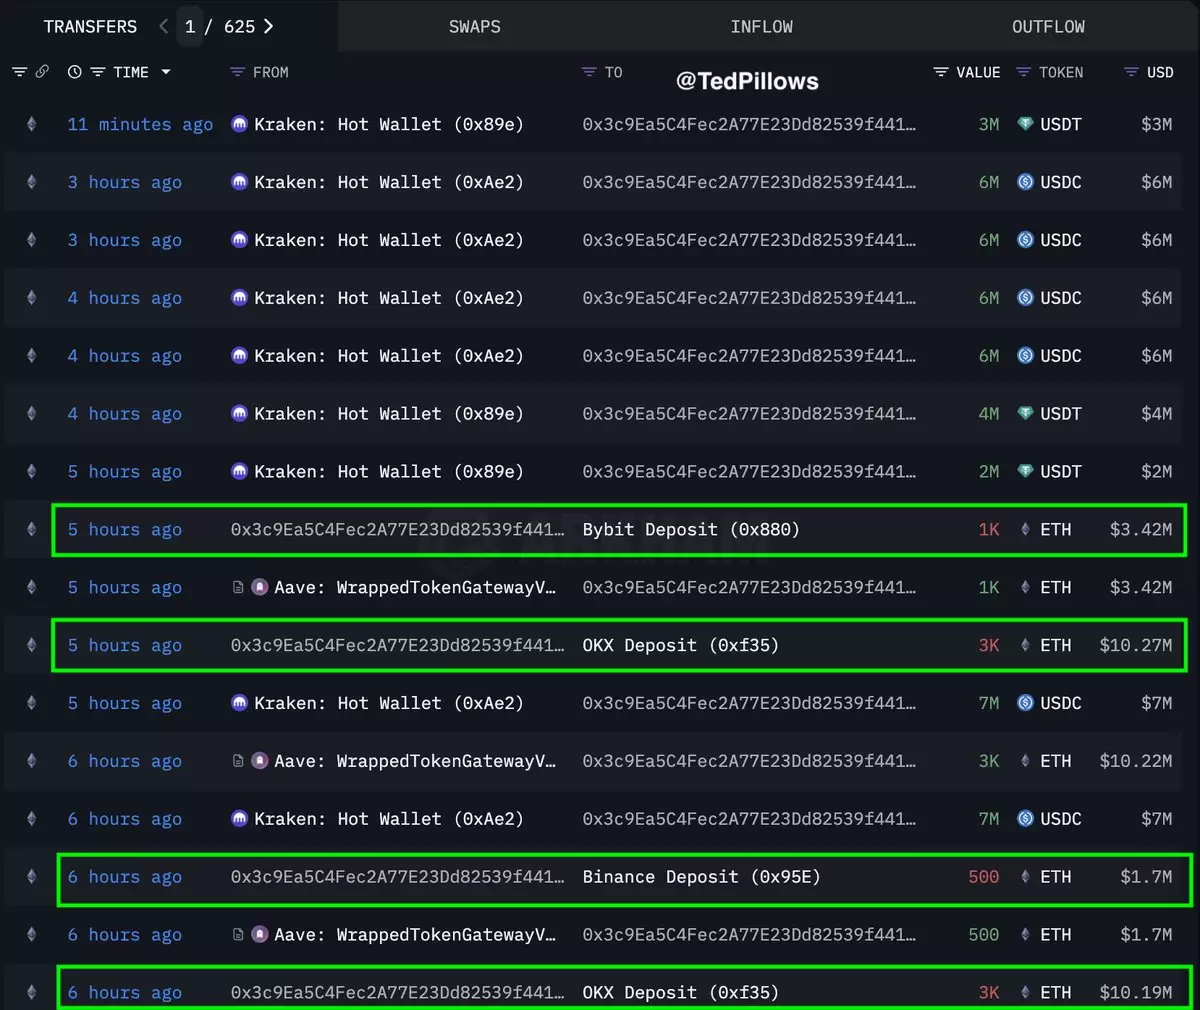The image size is (1200, 1010).
Task: Open Kraken Hot Wallet (0x89e) in the $3M row
Action: coord(389,124)
